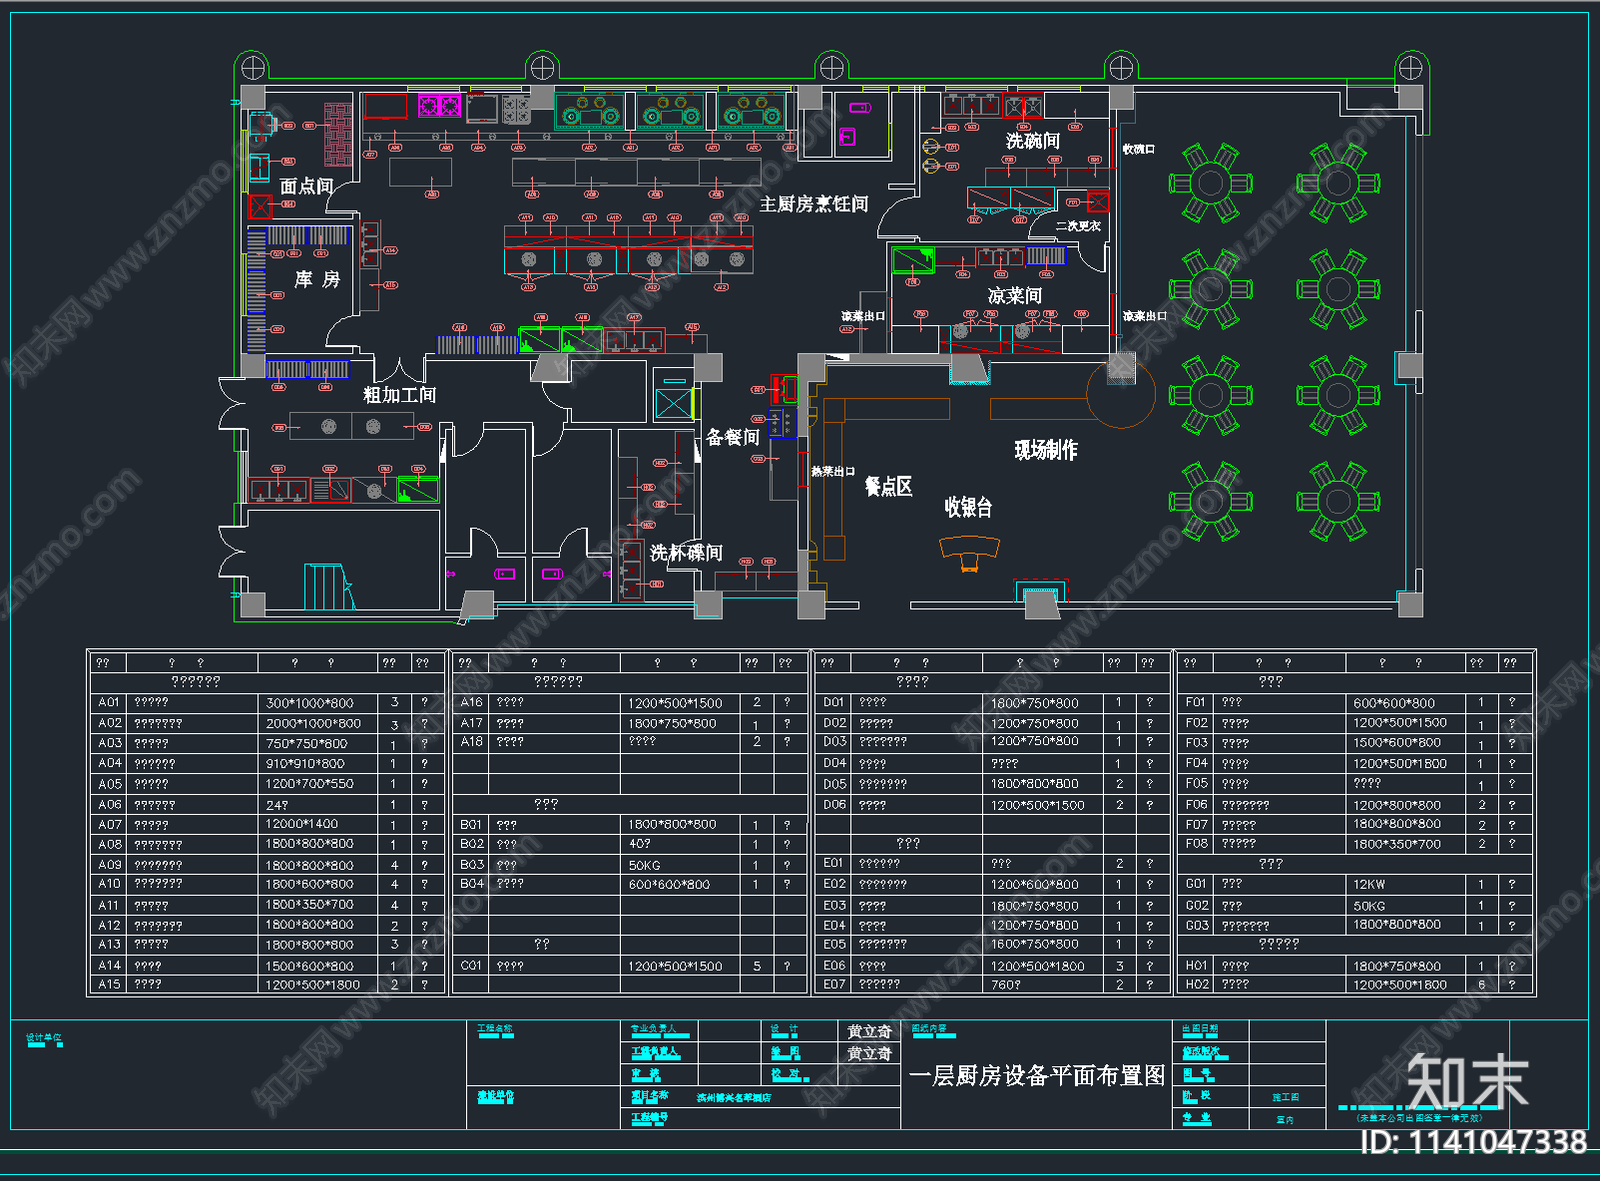Click the orange curved cashier desk symbol
Screen dimensions: 1600x1181
(x=969, y=551)
